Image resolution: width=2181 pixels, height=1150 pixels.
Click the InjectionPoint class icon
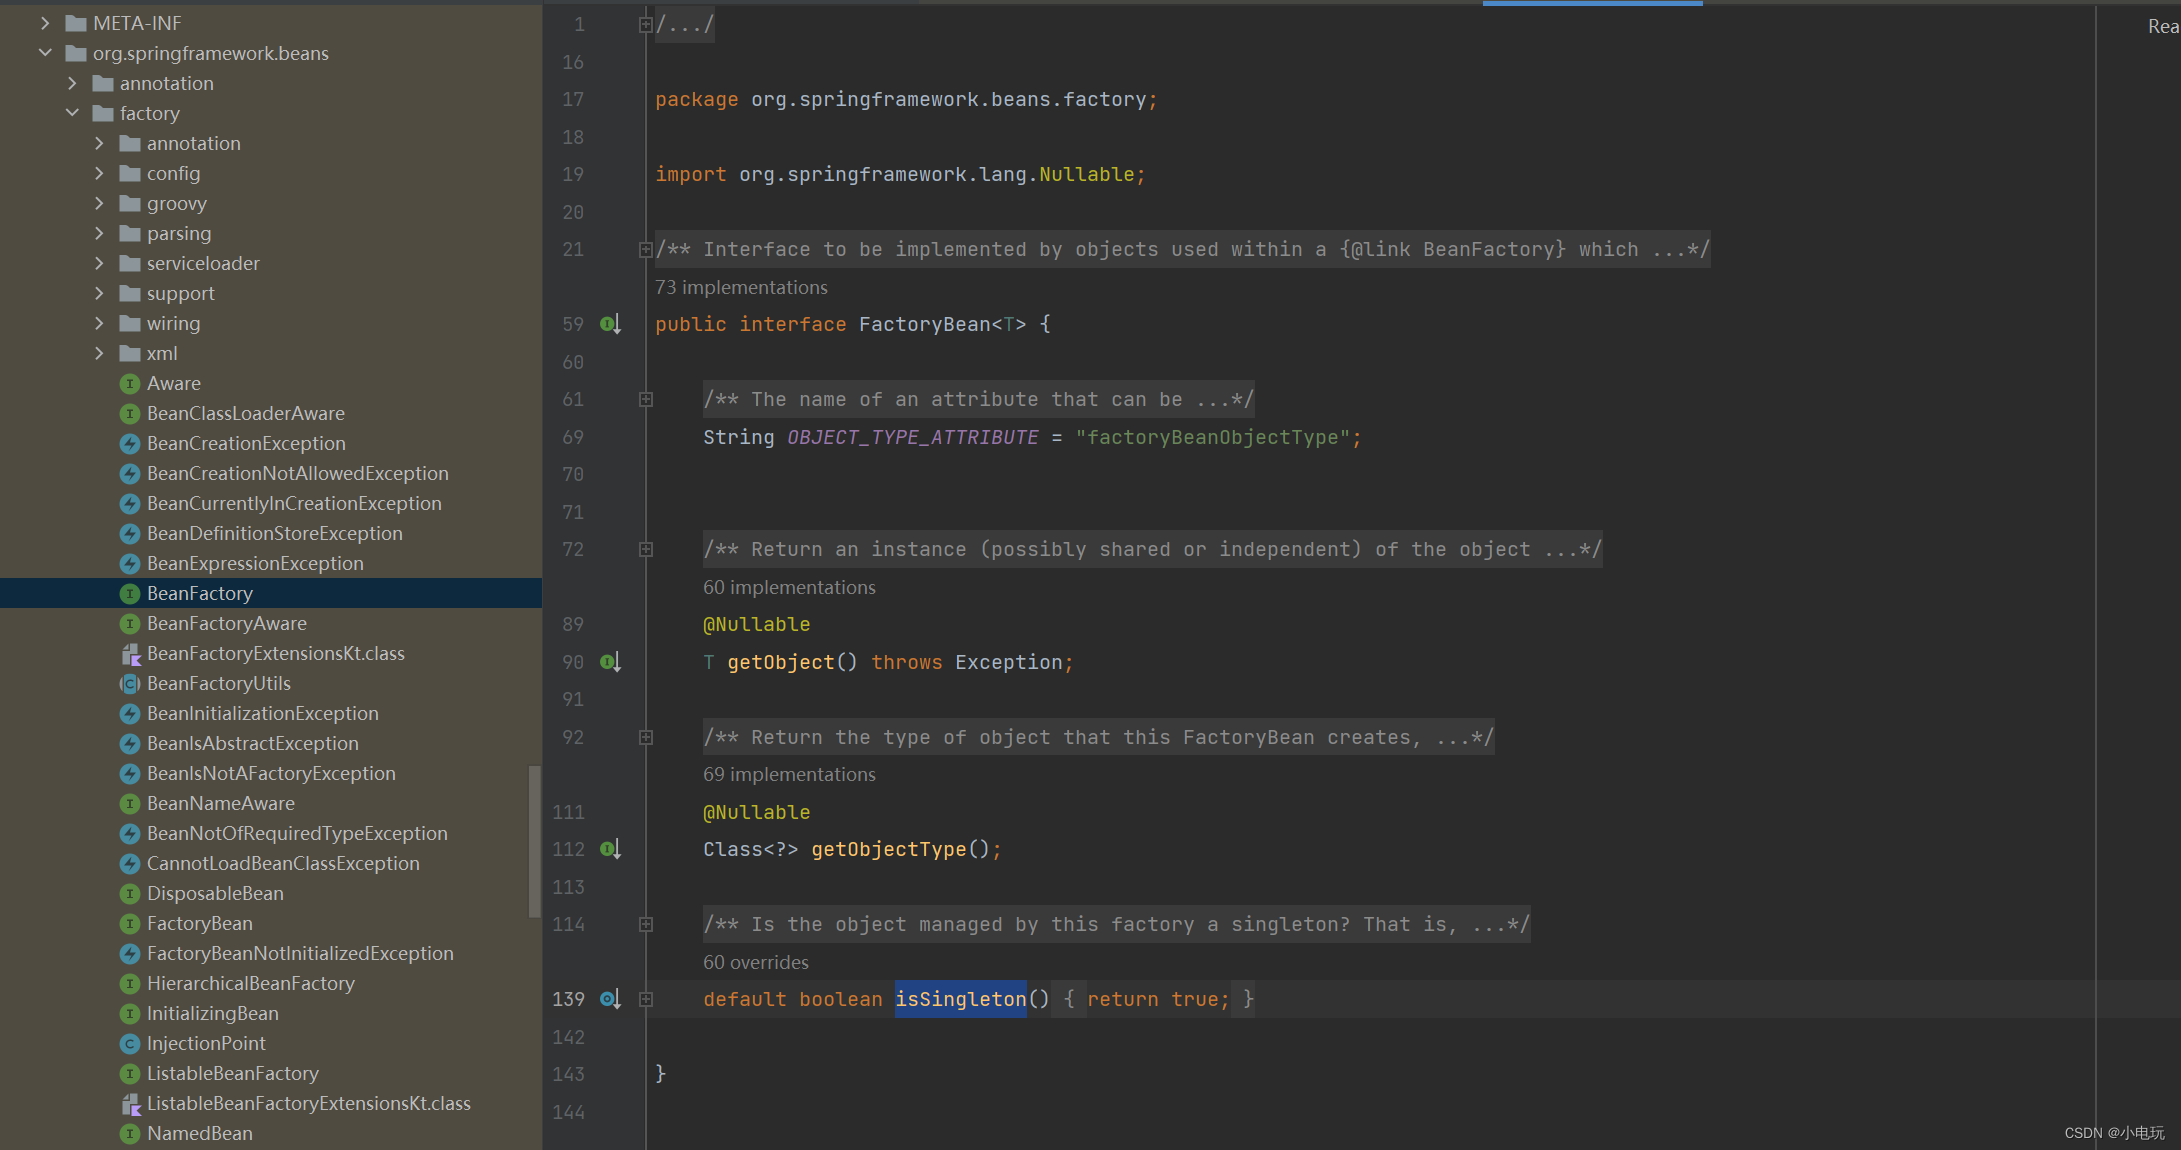point(130,1043)
